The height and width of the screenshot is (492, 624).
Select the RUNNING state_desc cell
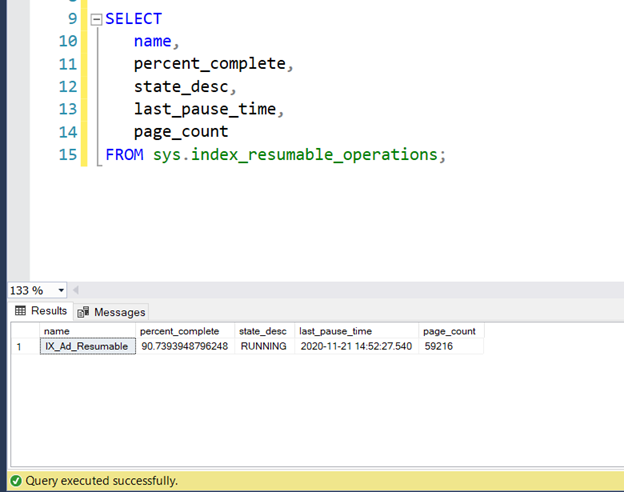264,346
